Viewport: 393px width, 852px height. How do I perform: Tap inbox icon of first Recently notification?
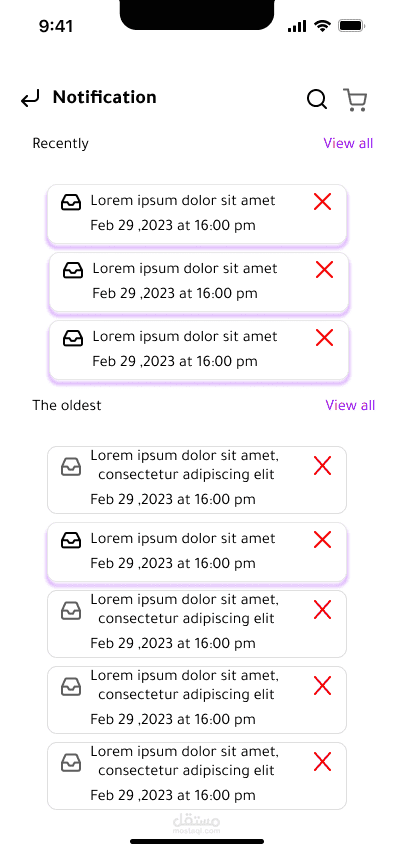tap(71, 202)
